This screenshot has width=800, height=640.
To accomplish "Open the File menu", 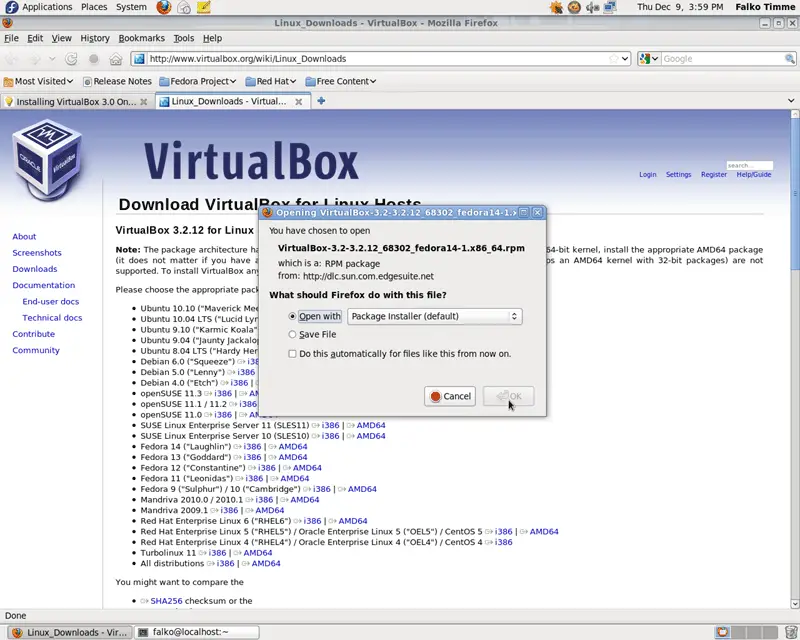I will click(11, 38).
